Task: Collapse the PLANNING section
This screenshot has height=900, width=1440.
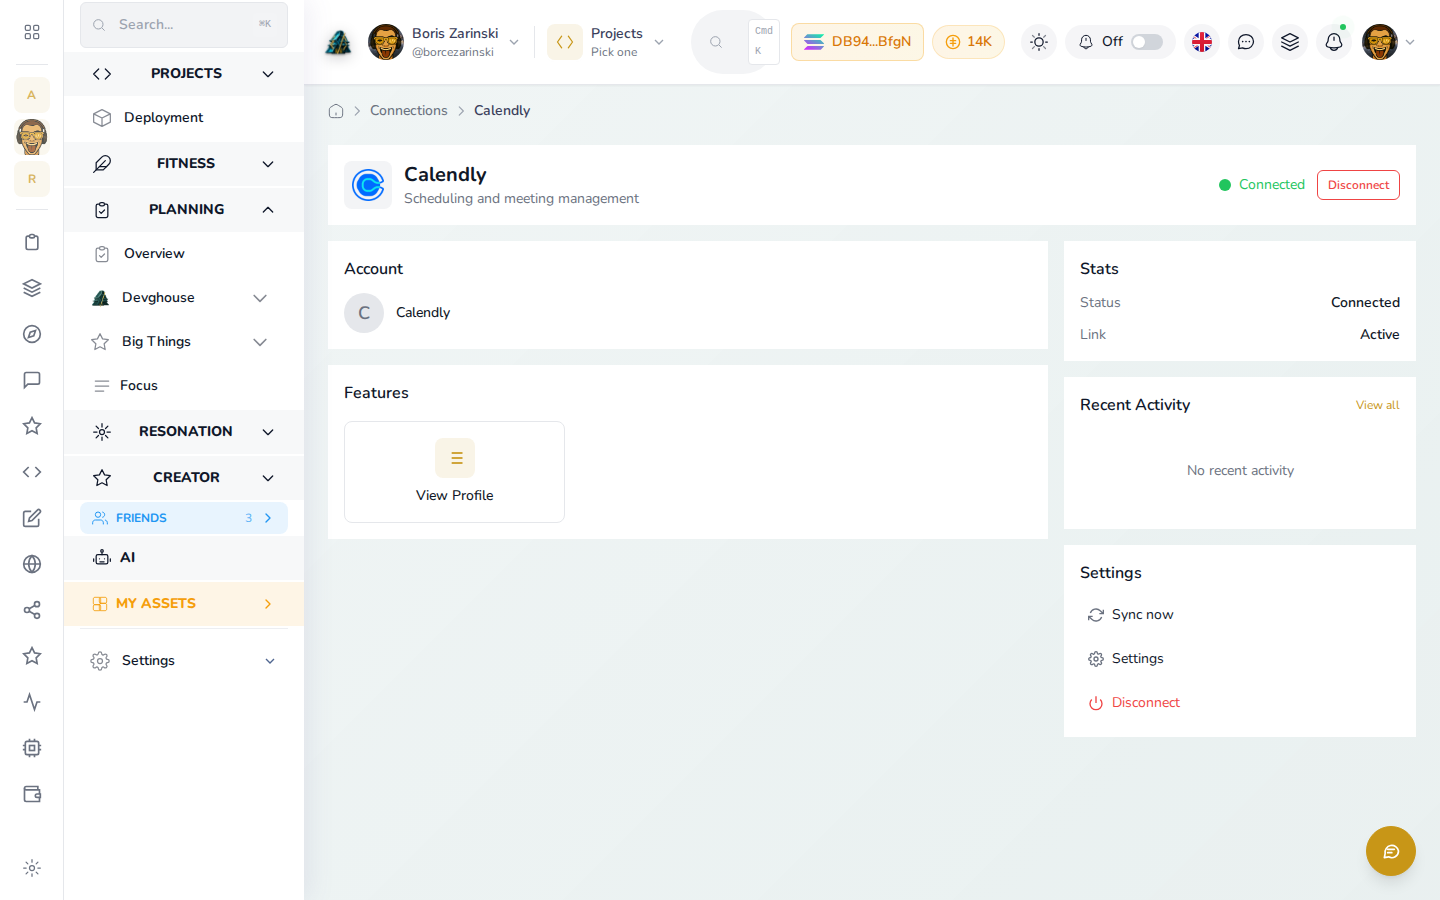Action: click(184, 210)
